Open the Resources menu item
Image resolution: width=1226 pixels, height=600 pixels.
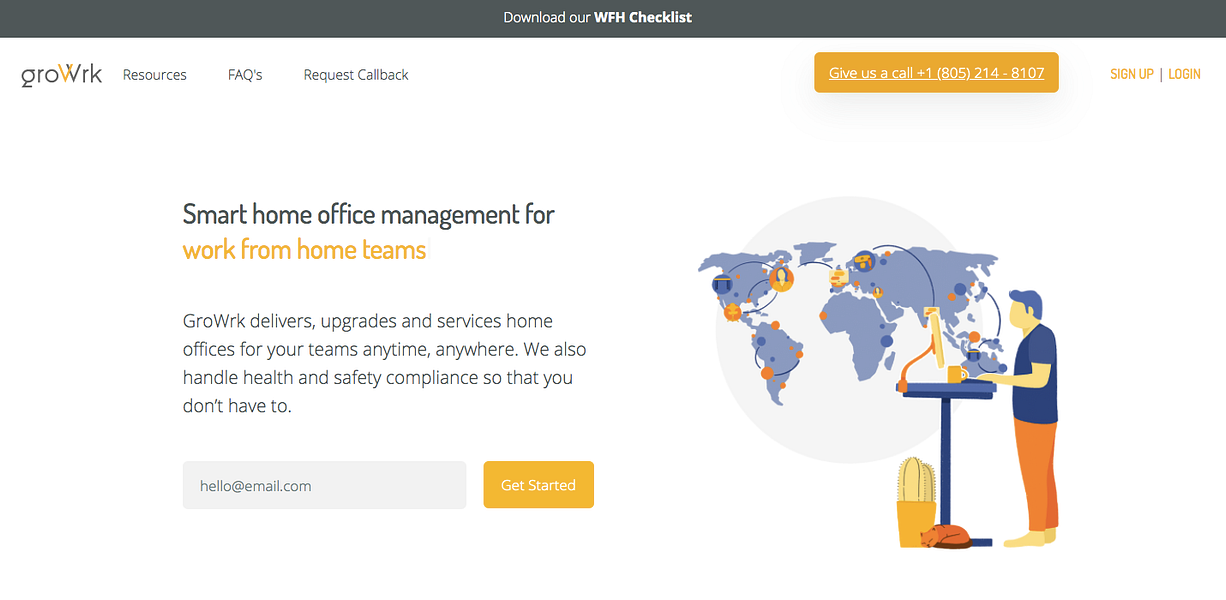[155, 75]
